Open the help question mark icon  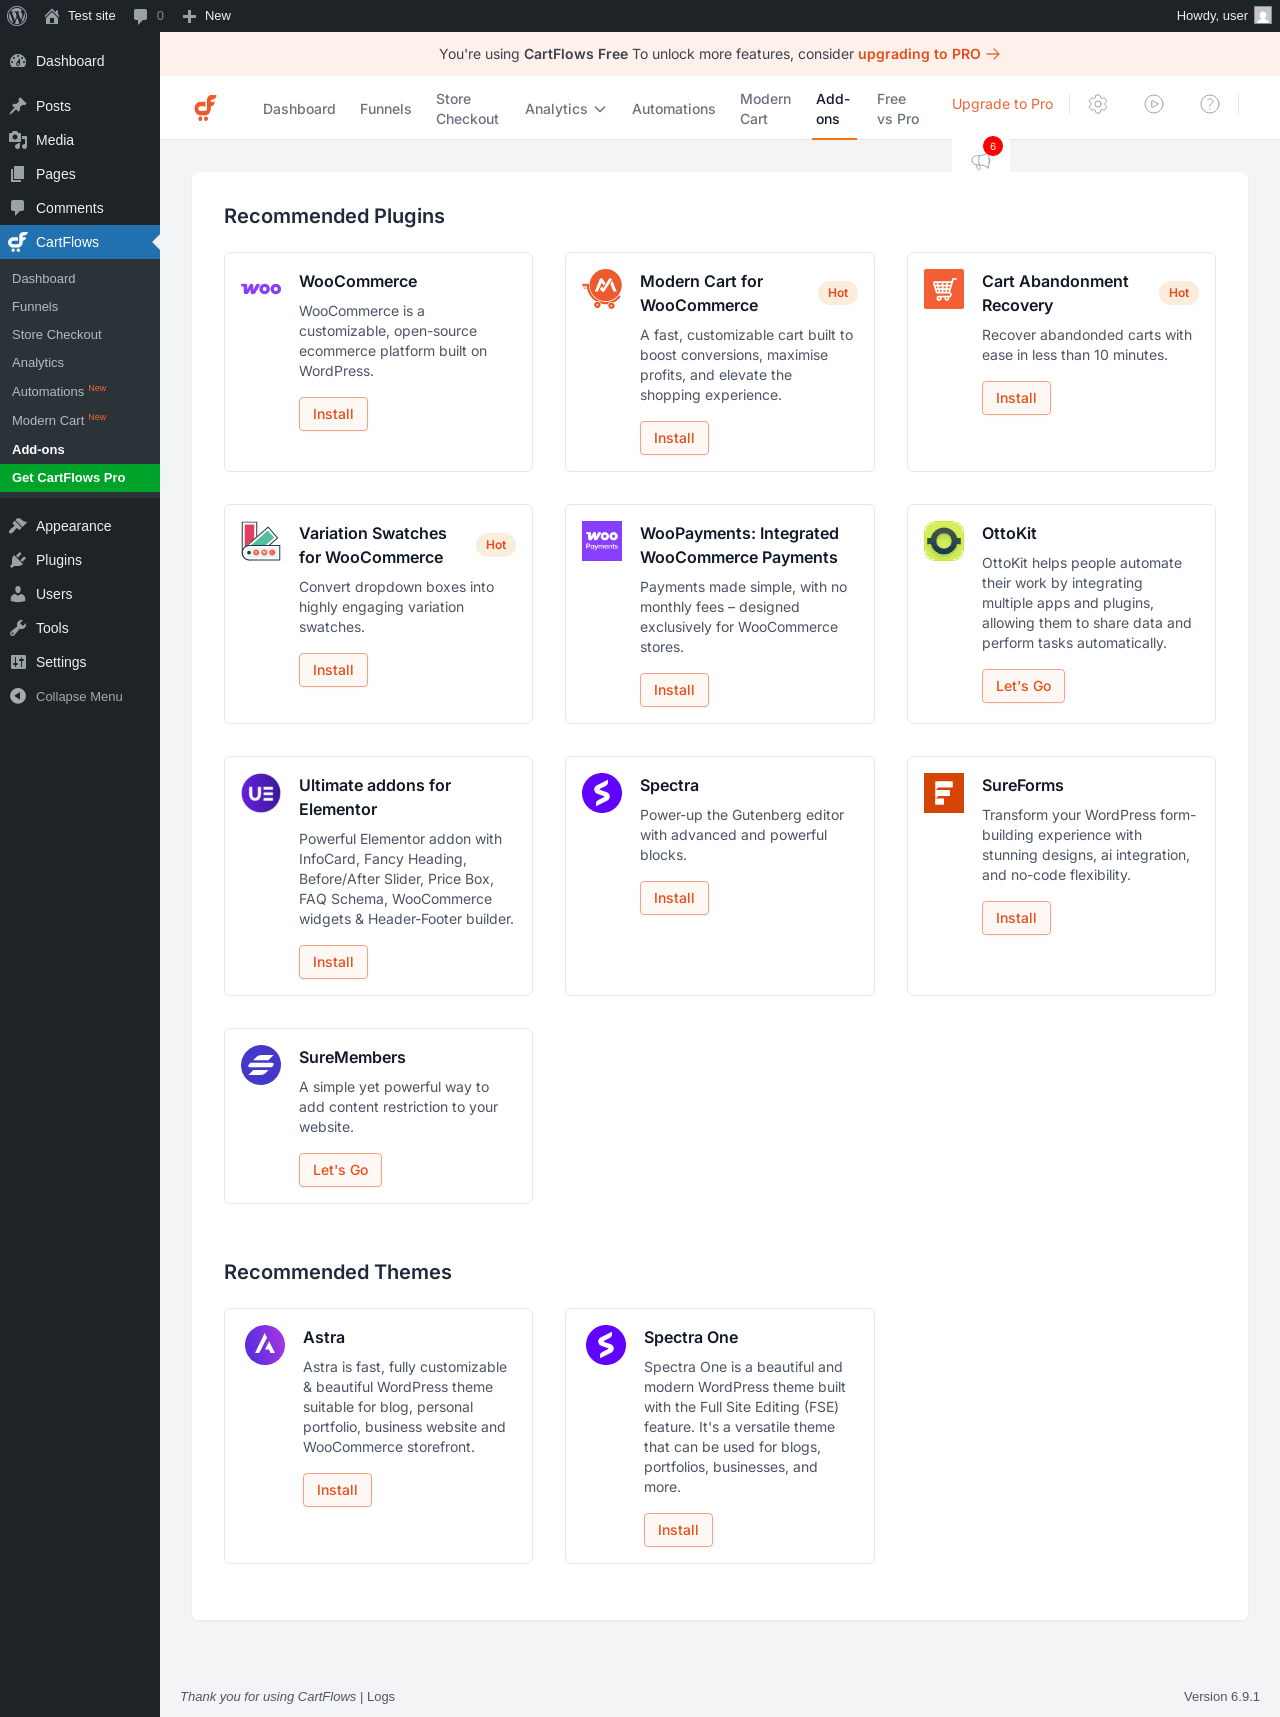coord(1210,104)
